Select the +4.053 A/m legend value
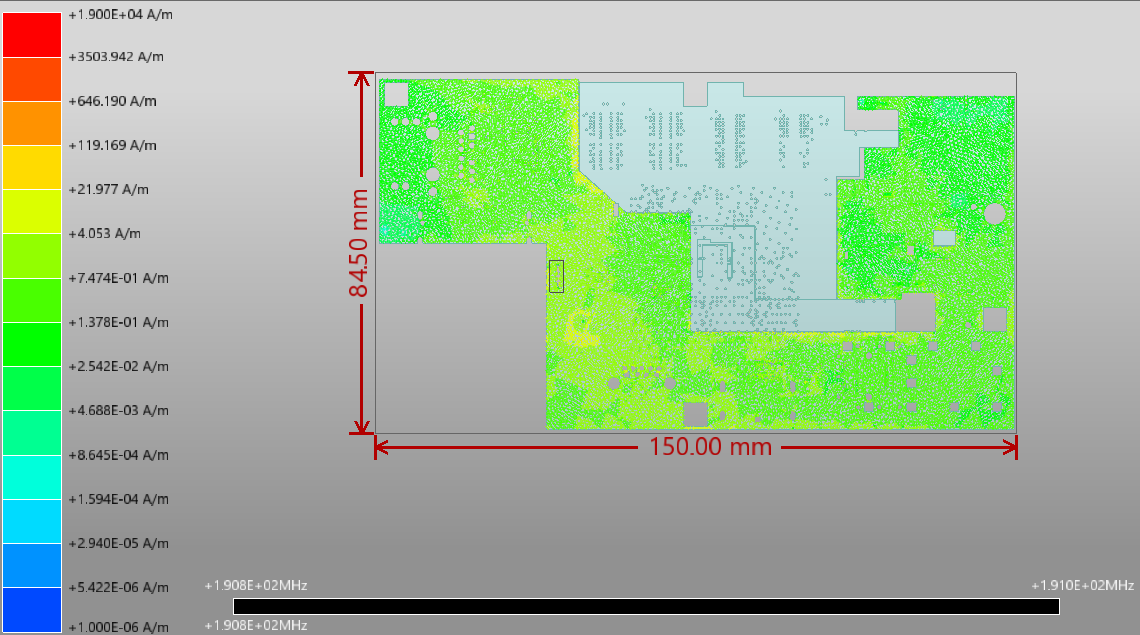1140x635 pixels. pyautogui.click(x=104, y=233)
